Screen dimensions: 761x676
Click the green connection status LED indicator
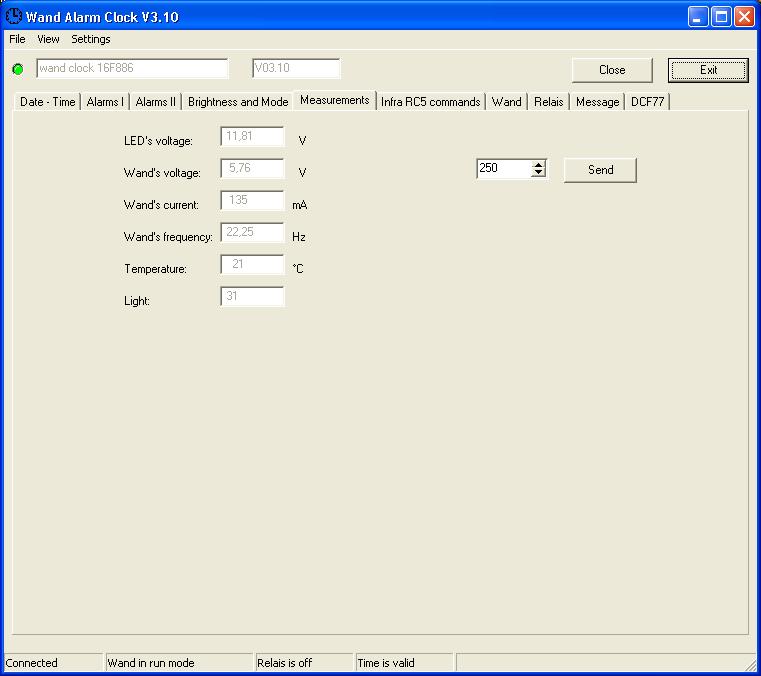point(18,69)
